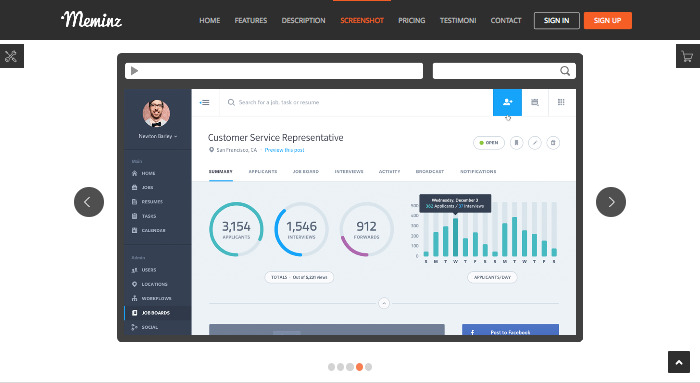The image size is (700, 383).
Task: Open the shopping cart icon
Action: coord(688,56)
